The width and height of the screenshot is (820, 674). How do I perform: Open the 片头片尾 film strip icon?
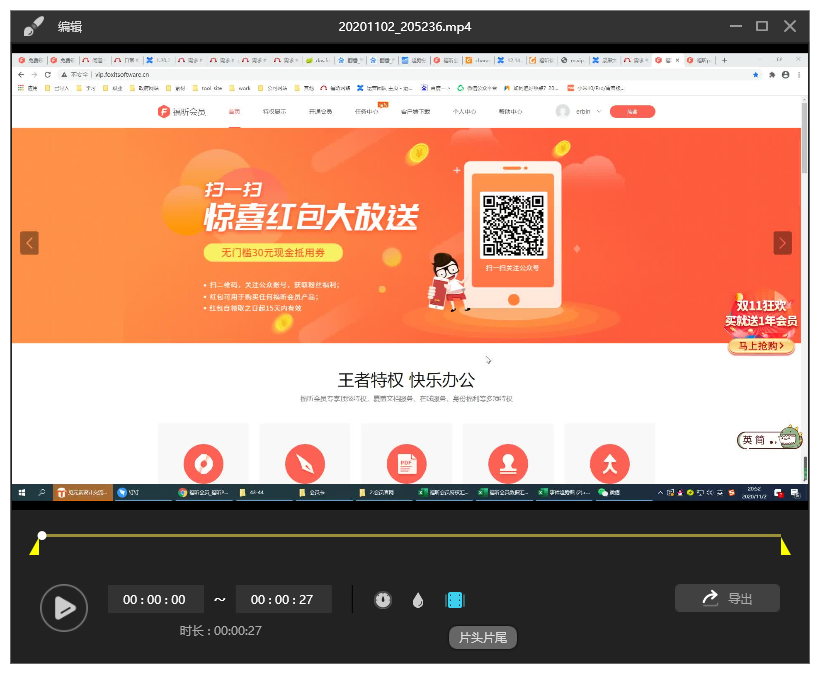click(455, 600)
